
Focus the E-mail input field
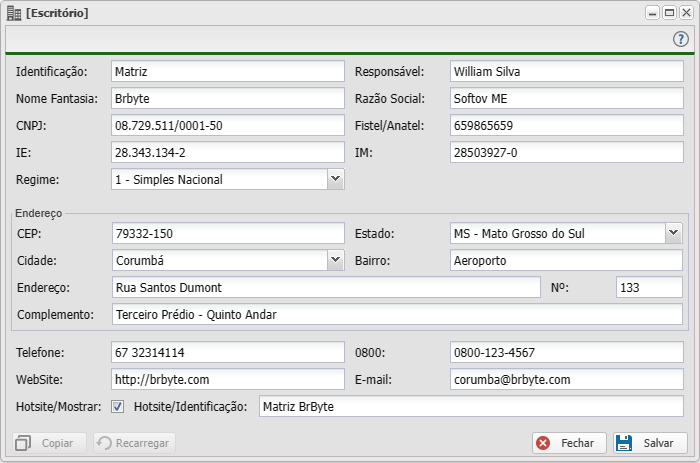click(565, 380)
